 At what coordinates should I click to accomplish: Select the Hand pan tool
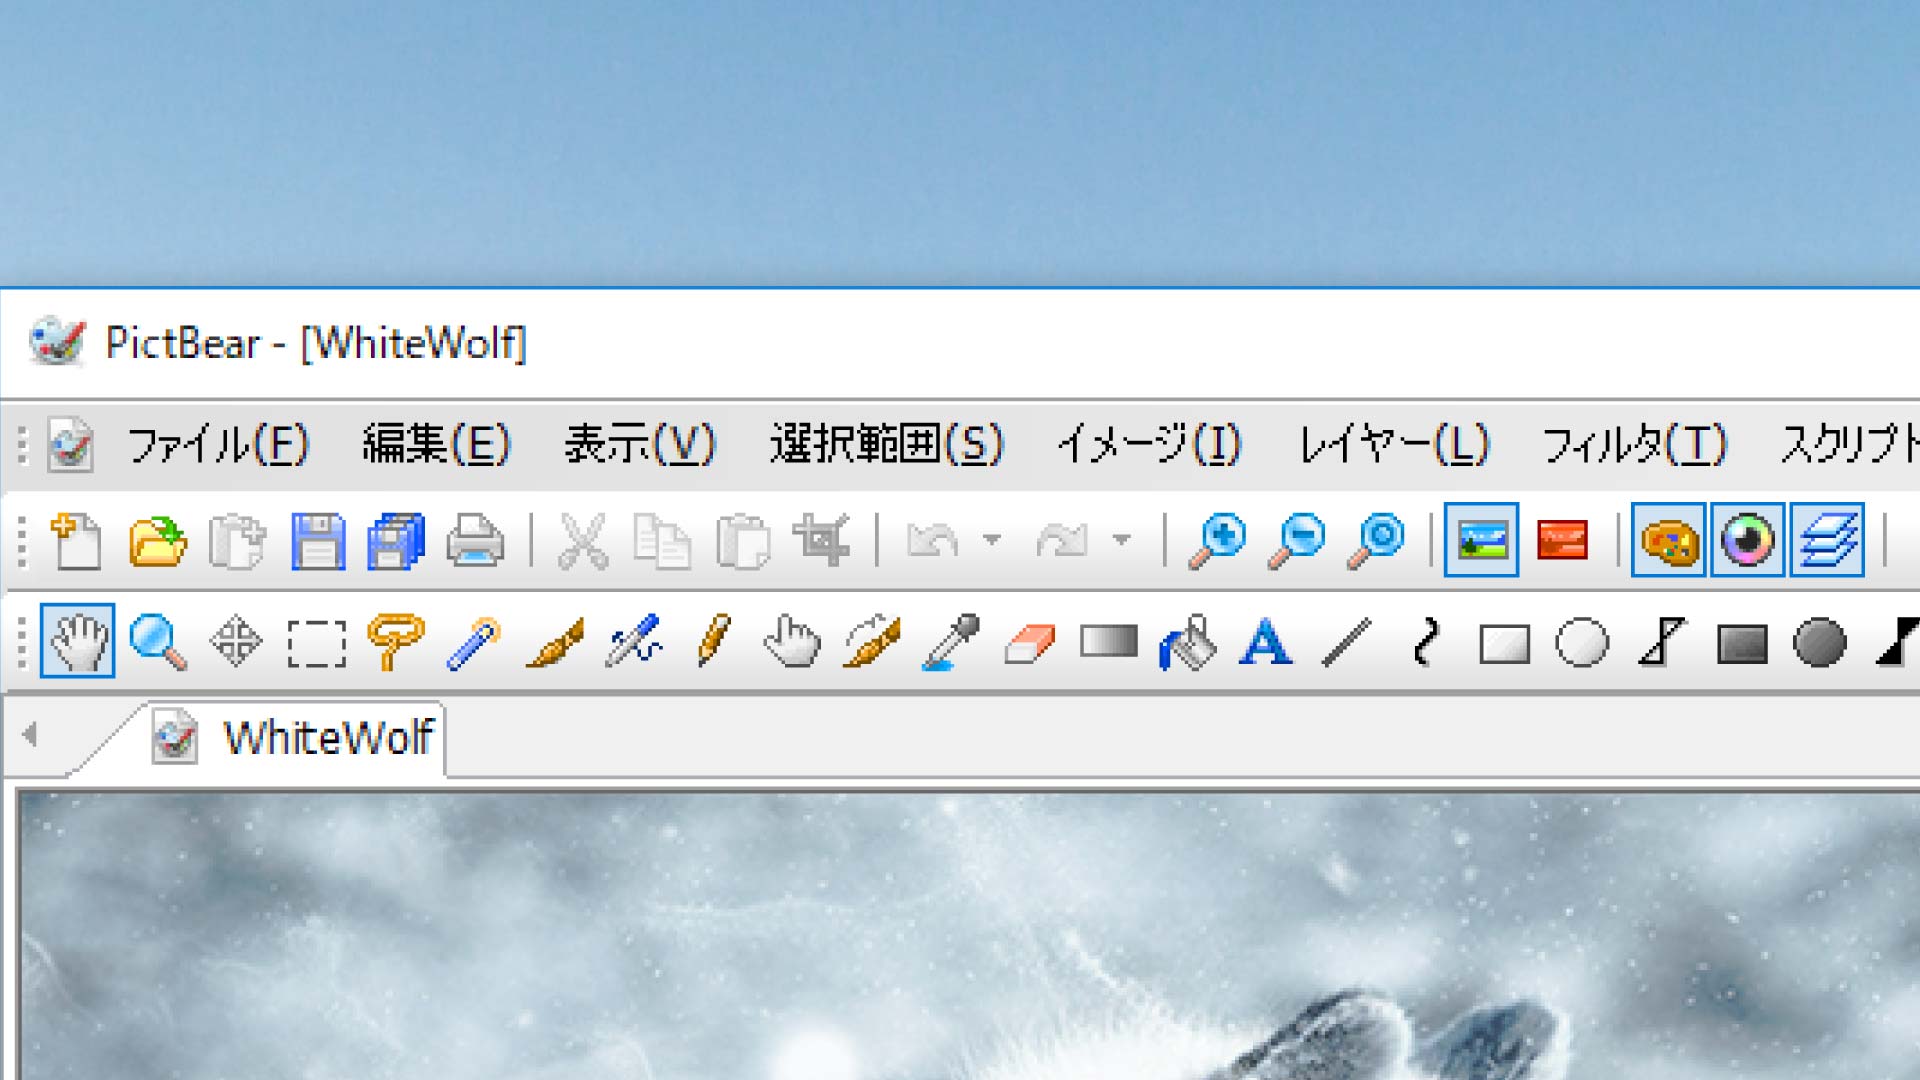pyautogui.click(x=77, y=641)
